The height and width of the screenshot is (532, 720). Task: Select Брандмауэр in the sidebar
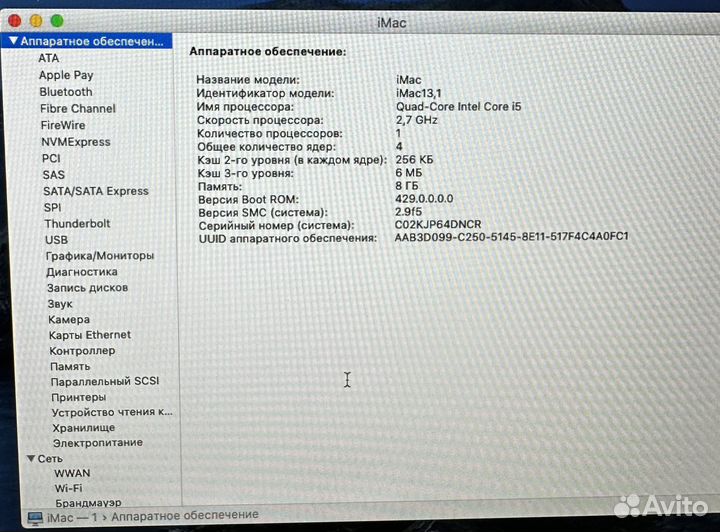tap(88, 503)
